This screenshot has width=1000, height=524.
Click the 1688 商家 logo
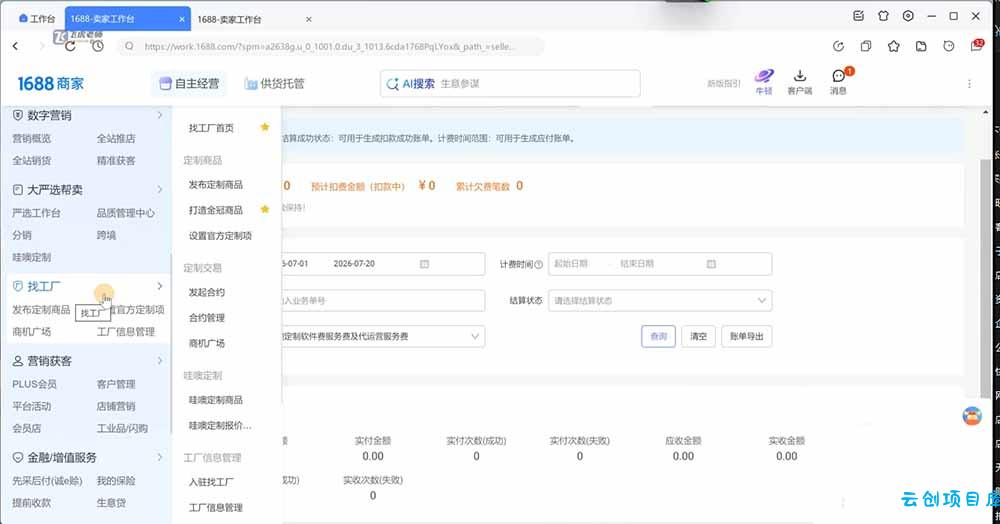(51, 84)
